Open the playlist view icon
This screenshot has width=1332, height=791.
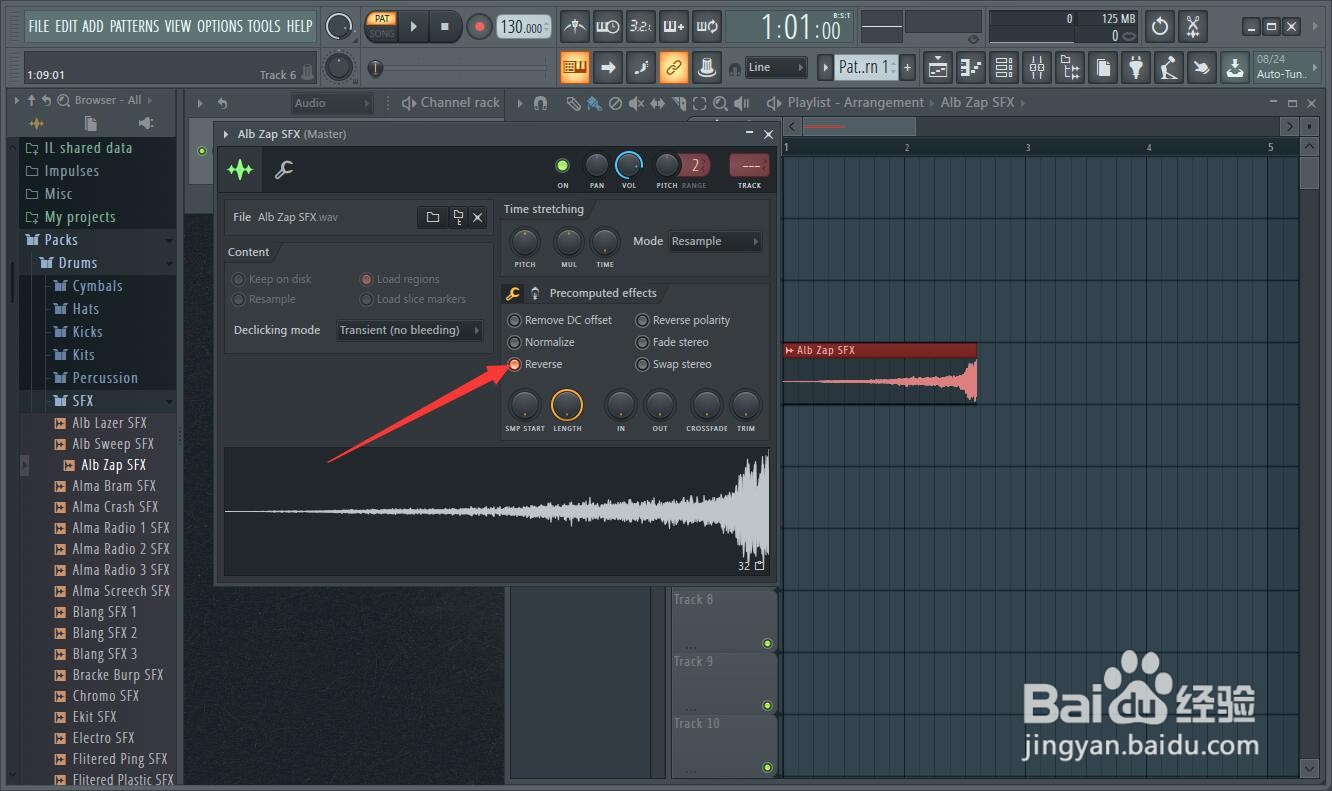(937, 68)
